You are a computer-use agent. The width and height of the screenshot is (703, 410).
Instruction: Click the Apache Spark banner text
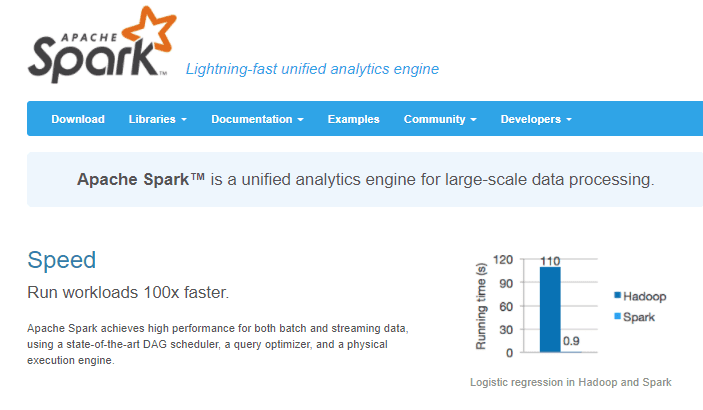[x=365, y=179]
